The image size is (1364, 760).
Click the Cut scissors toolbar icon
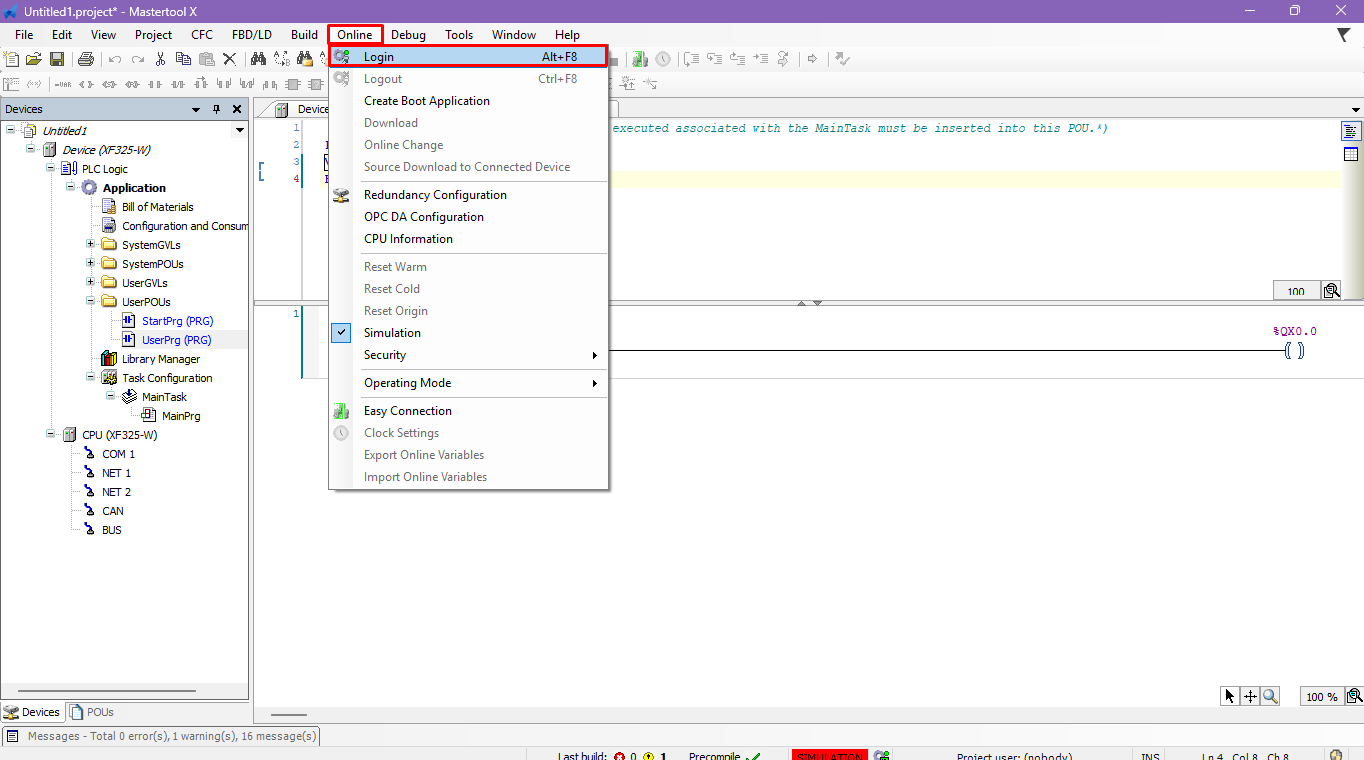pos(160,59)
